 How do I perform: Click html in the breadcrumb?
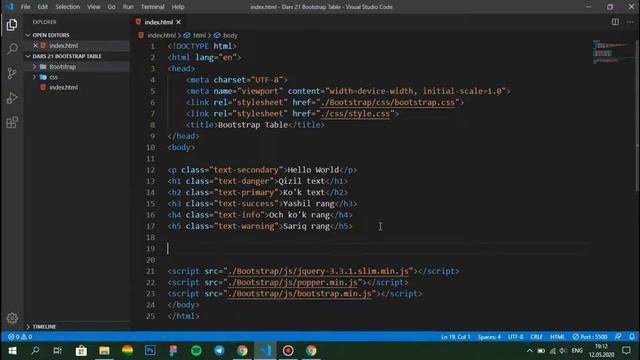(199, 36)
